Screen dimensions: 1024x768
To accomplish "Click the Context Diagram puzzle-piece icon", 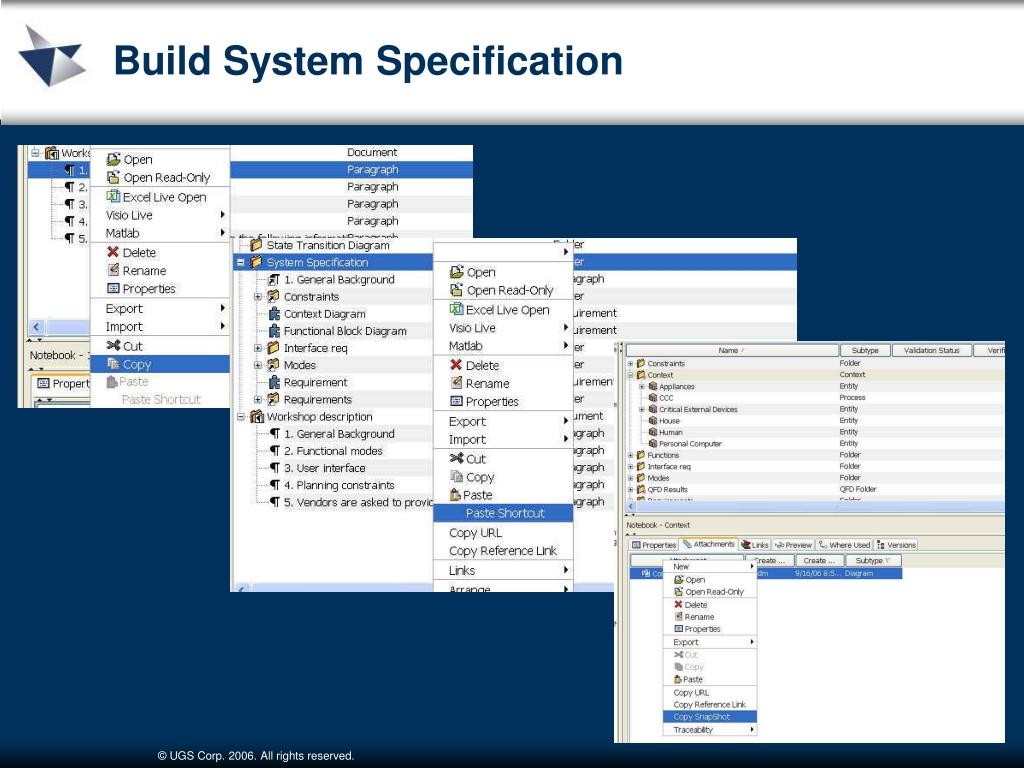I will 274,314.
